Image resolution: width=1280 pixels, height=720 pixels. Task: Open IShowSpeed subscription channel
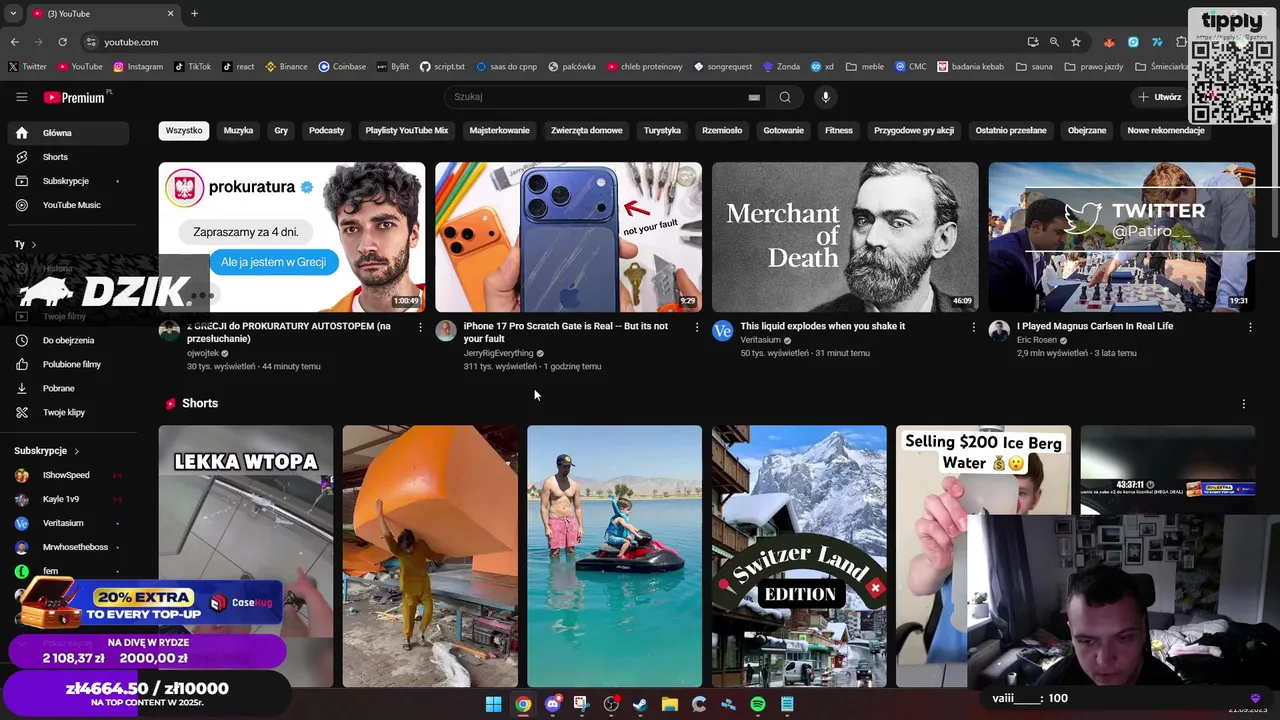pos(68,475)
